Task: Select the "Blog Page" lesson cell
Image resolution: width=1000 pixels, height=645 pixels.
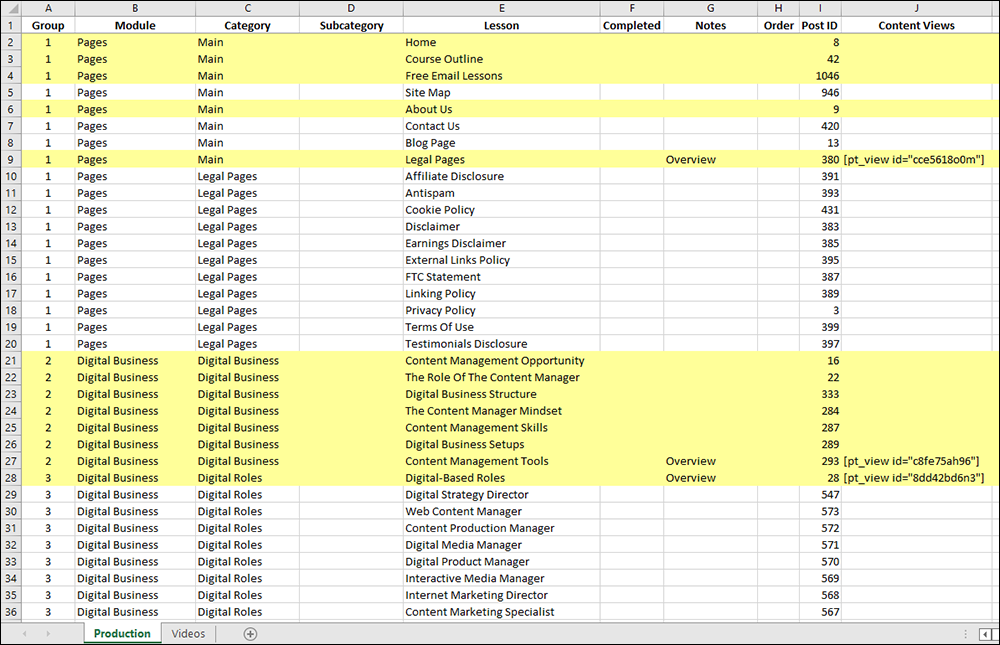Action: click(501, 143)
